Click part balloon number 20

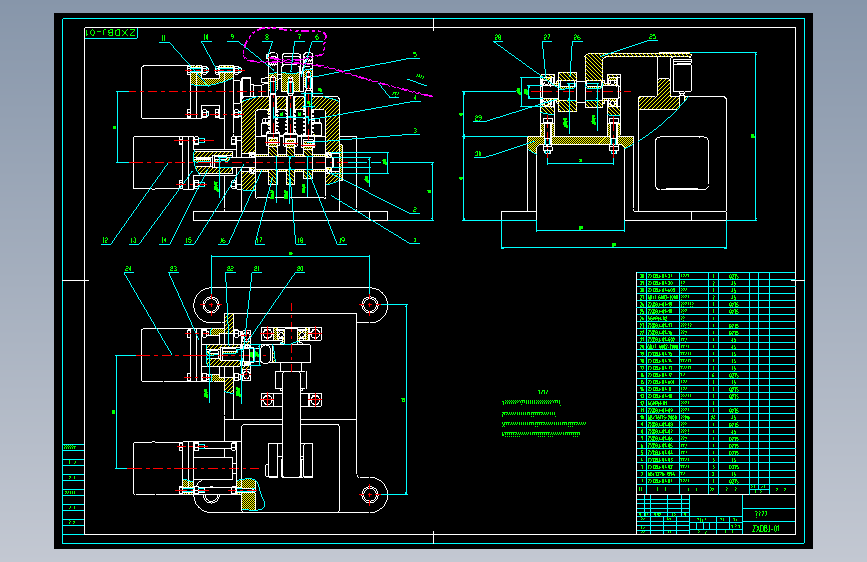pos(300,269)
